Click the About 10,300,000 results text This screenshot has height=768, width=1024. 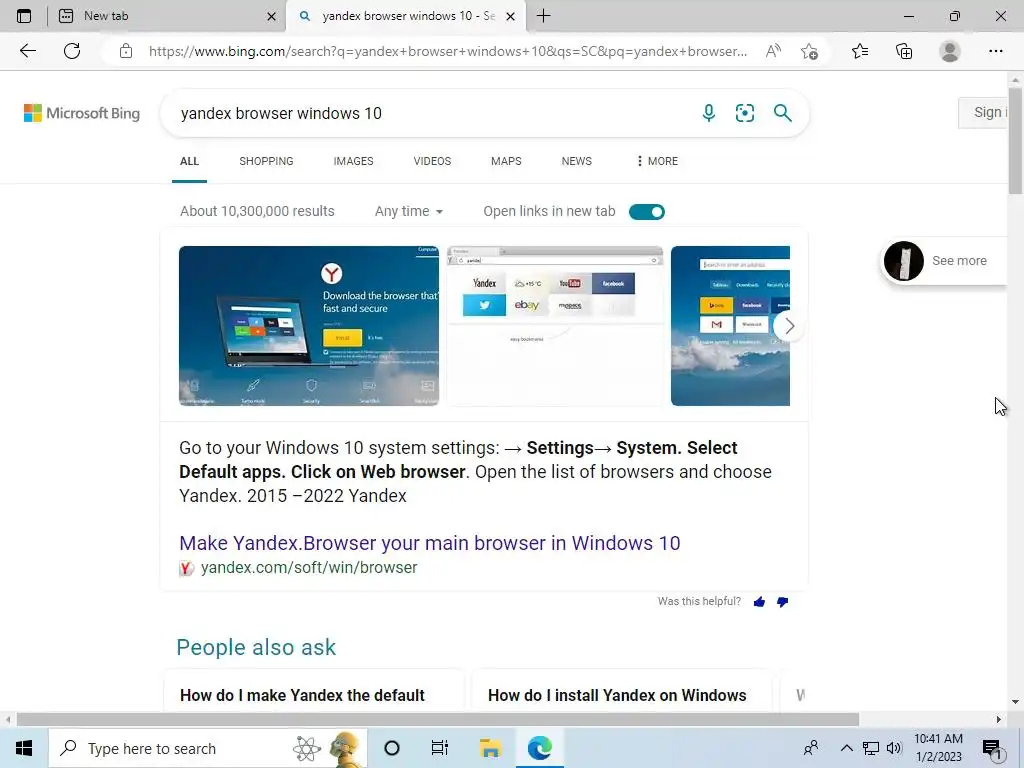tap(257, 212)
